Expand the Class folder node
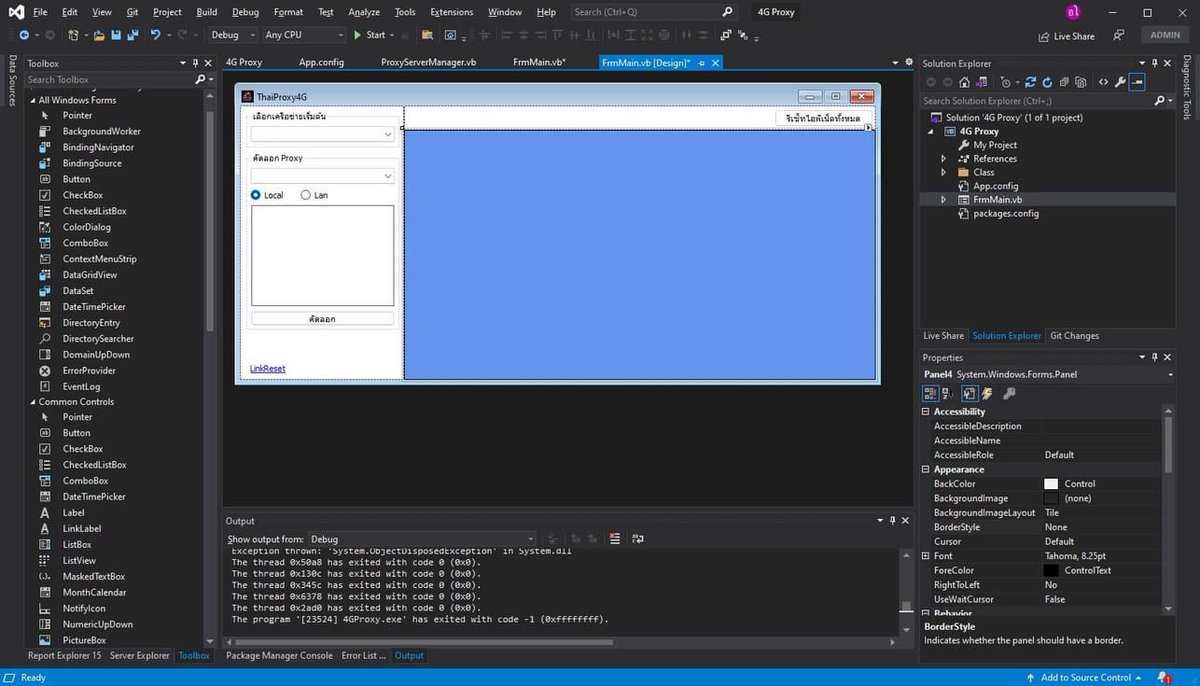Image resolution: width=1200 pixels, height=686 pixels. [x=943, y=172]
